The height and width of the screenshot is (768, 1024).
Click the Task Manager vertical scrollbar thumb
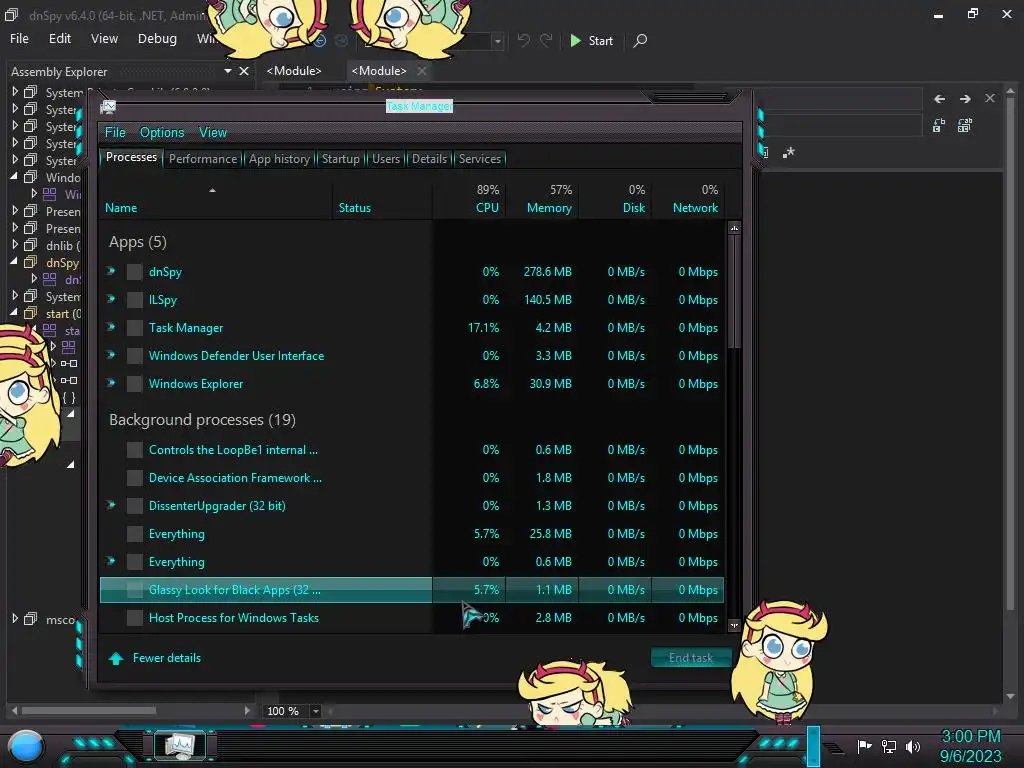coord(734,290)
